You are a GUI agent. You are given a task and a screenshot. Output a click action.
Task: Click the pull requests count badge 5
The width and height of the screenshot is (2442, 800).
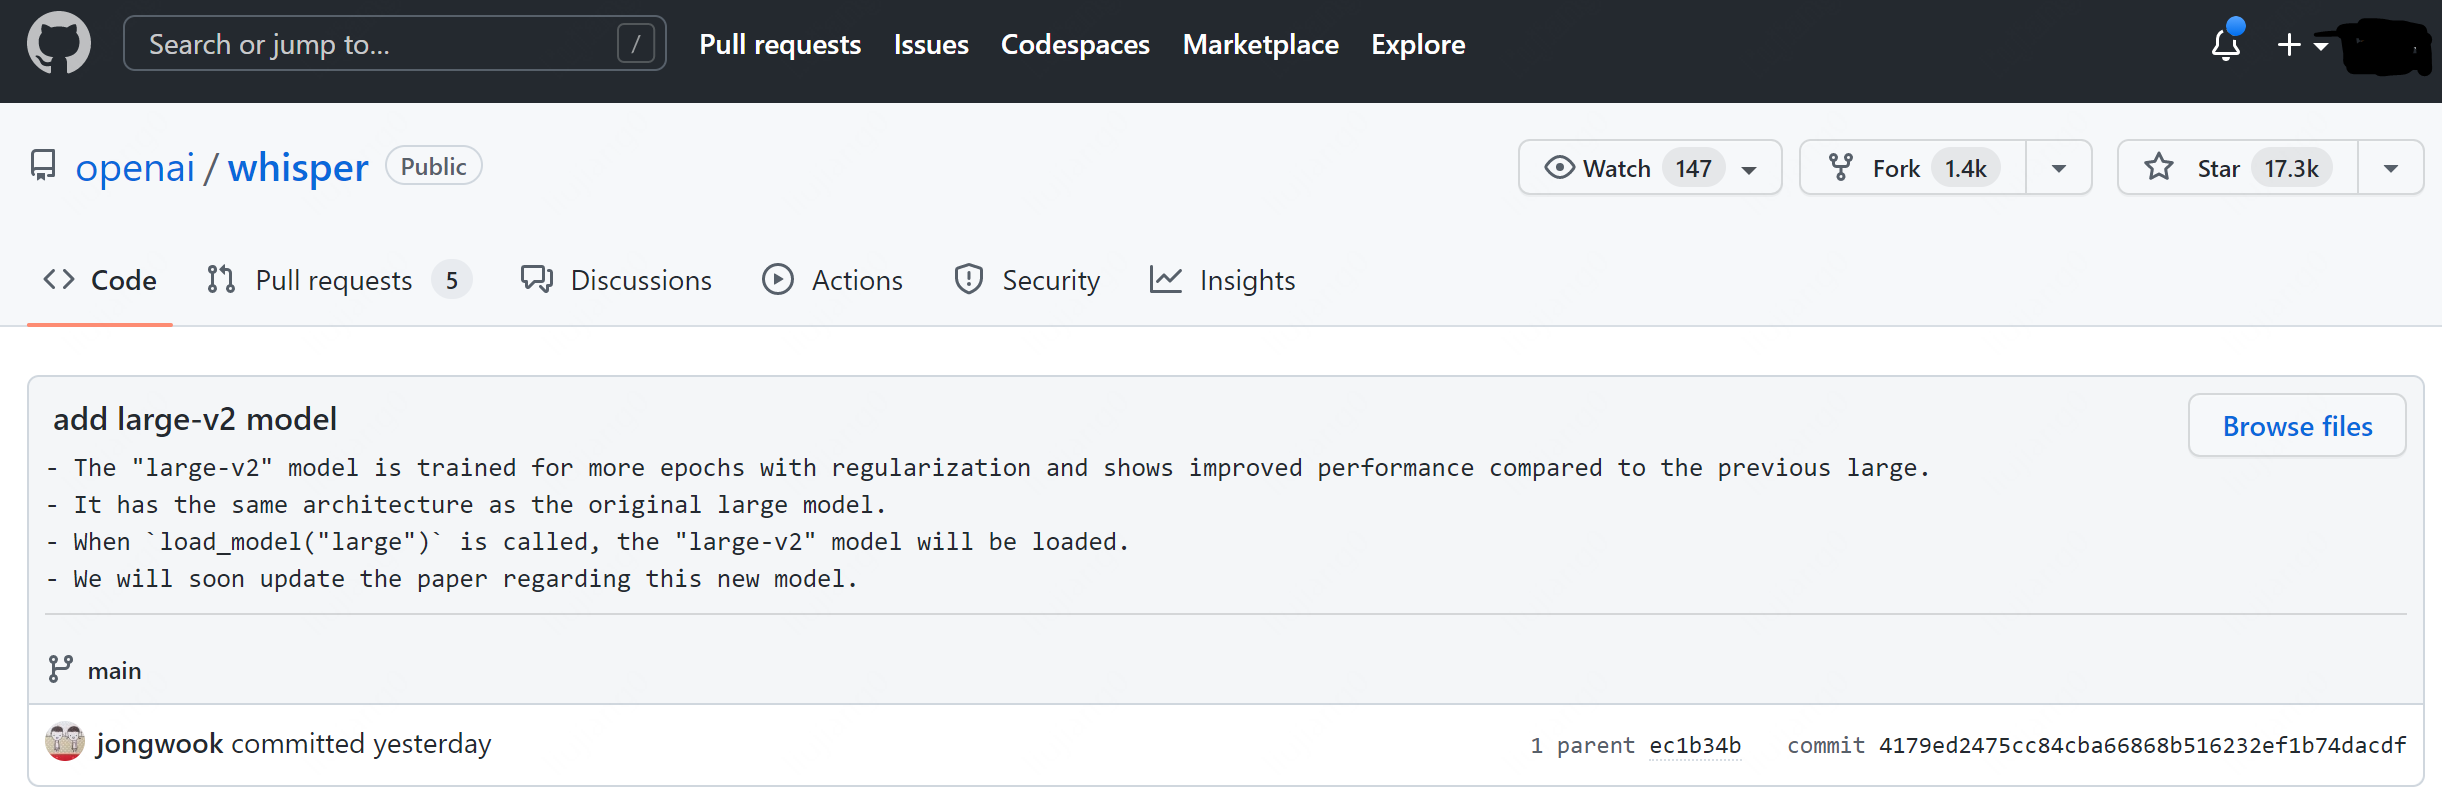[x=452, y=280]
